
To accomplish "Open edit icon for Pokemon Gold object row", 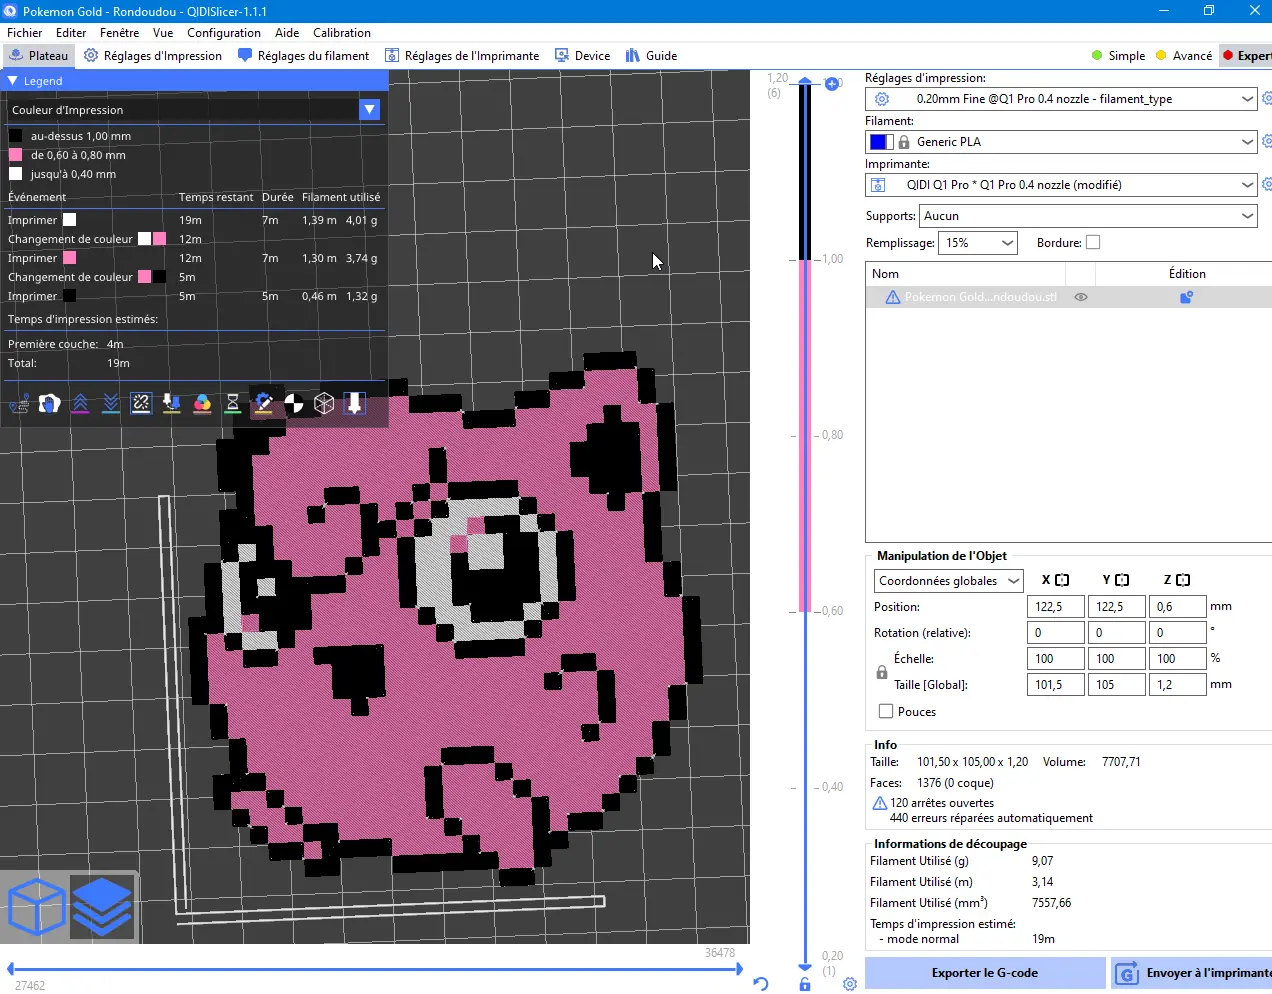I will coord(1186,297).
